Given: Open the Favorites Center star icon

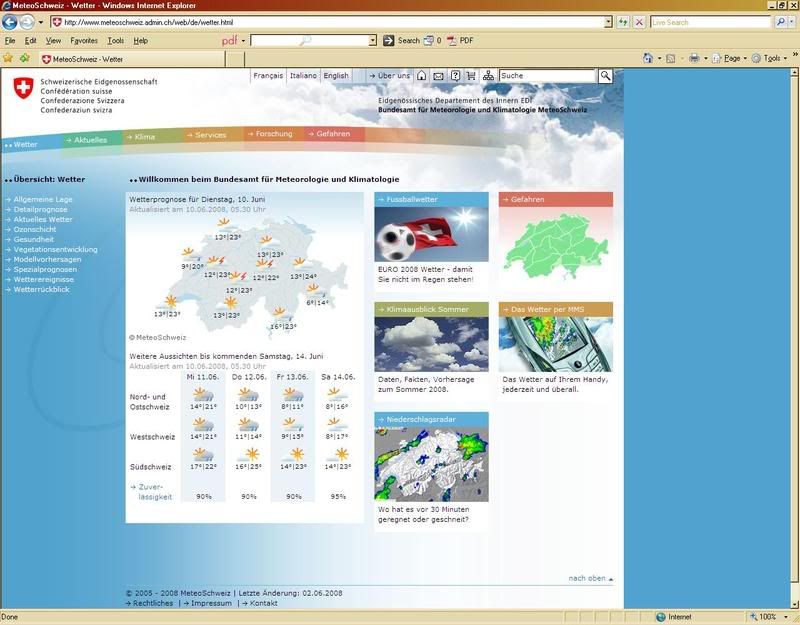Looking at the screenshot, I should click(x=8, y=58).
